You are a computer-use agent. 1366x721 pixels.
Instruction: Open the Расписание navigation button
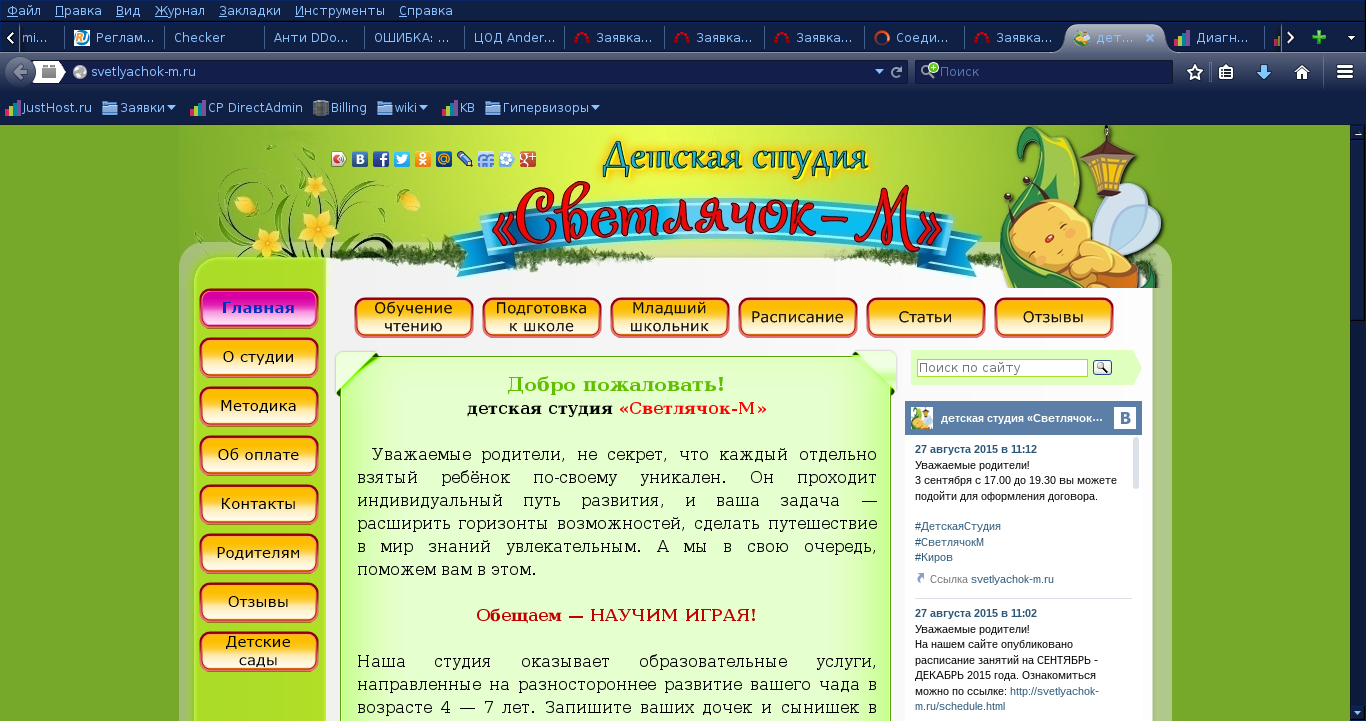pos(798,317)
